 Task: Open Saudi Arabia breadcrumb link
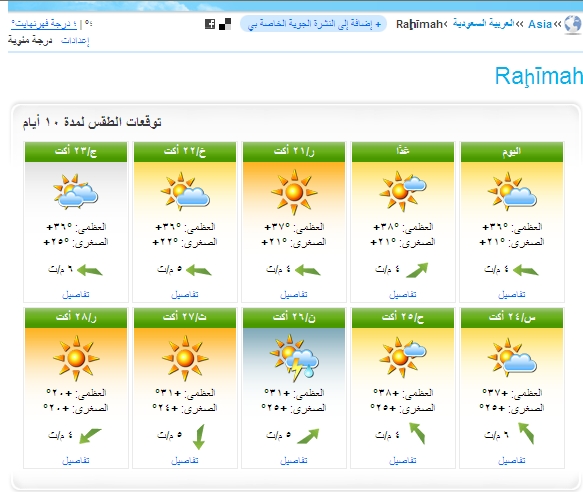tap(483, 23)
